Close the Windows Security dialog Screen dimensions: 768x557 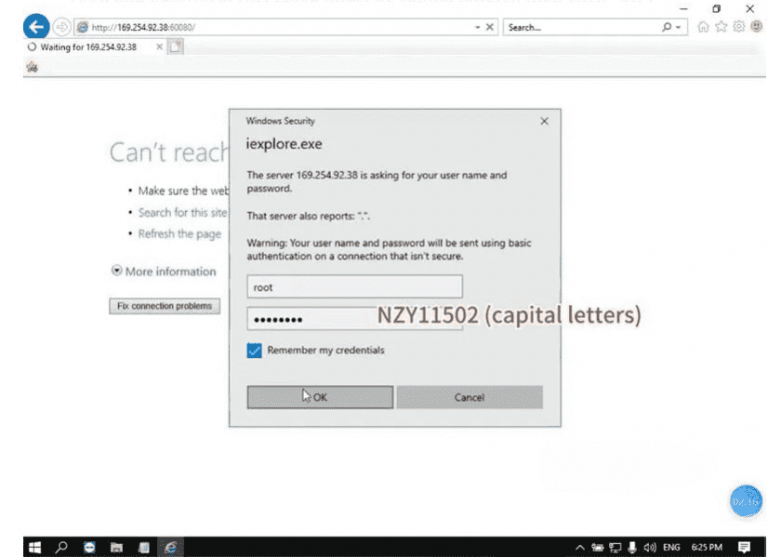544,121
